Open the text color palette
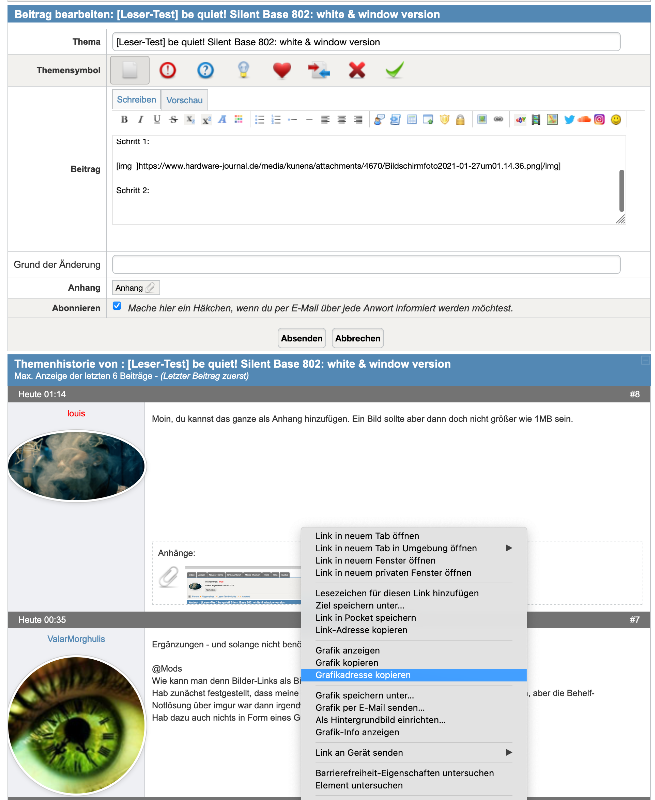The width and height of the screenshot is (655, 800). [x=238, y=119]
